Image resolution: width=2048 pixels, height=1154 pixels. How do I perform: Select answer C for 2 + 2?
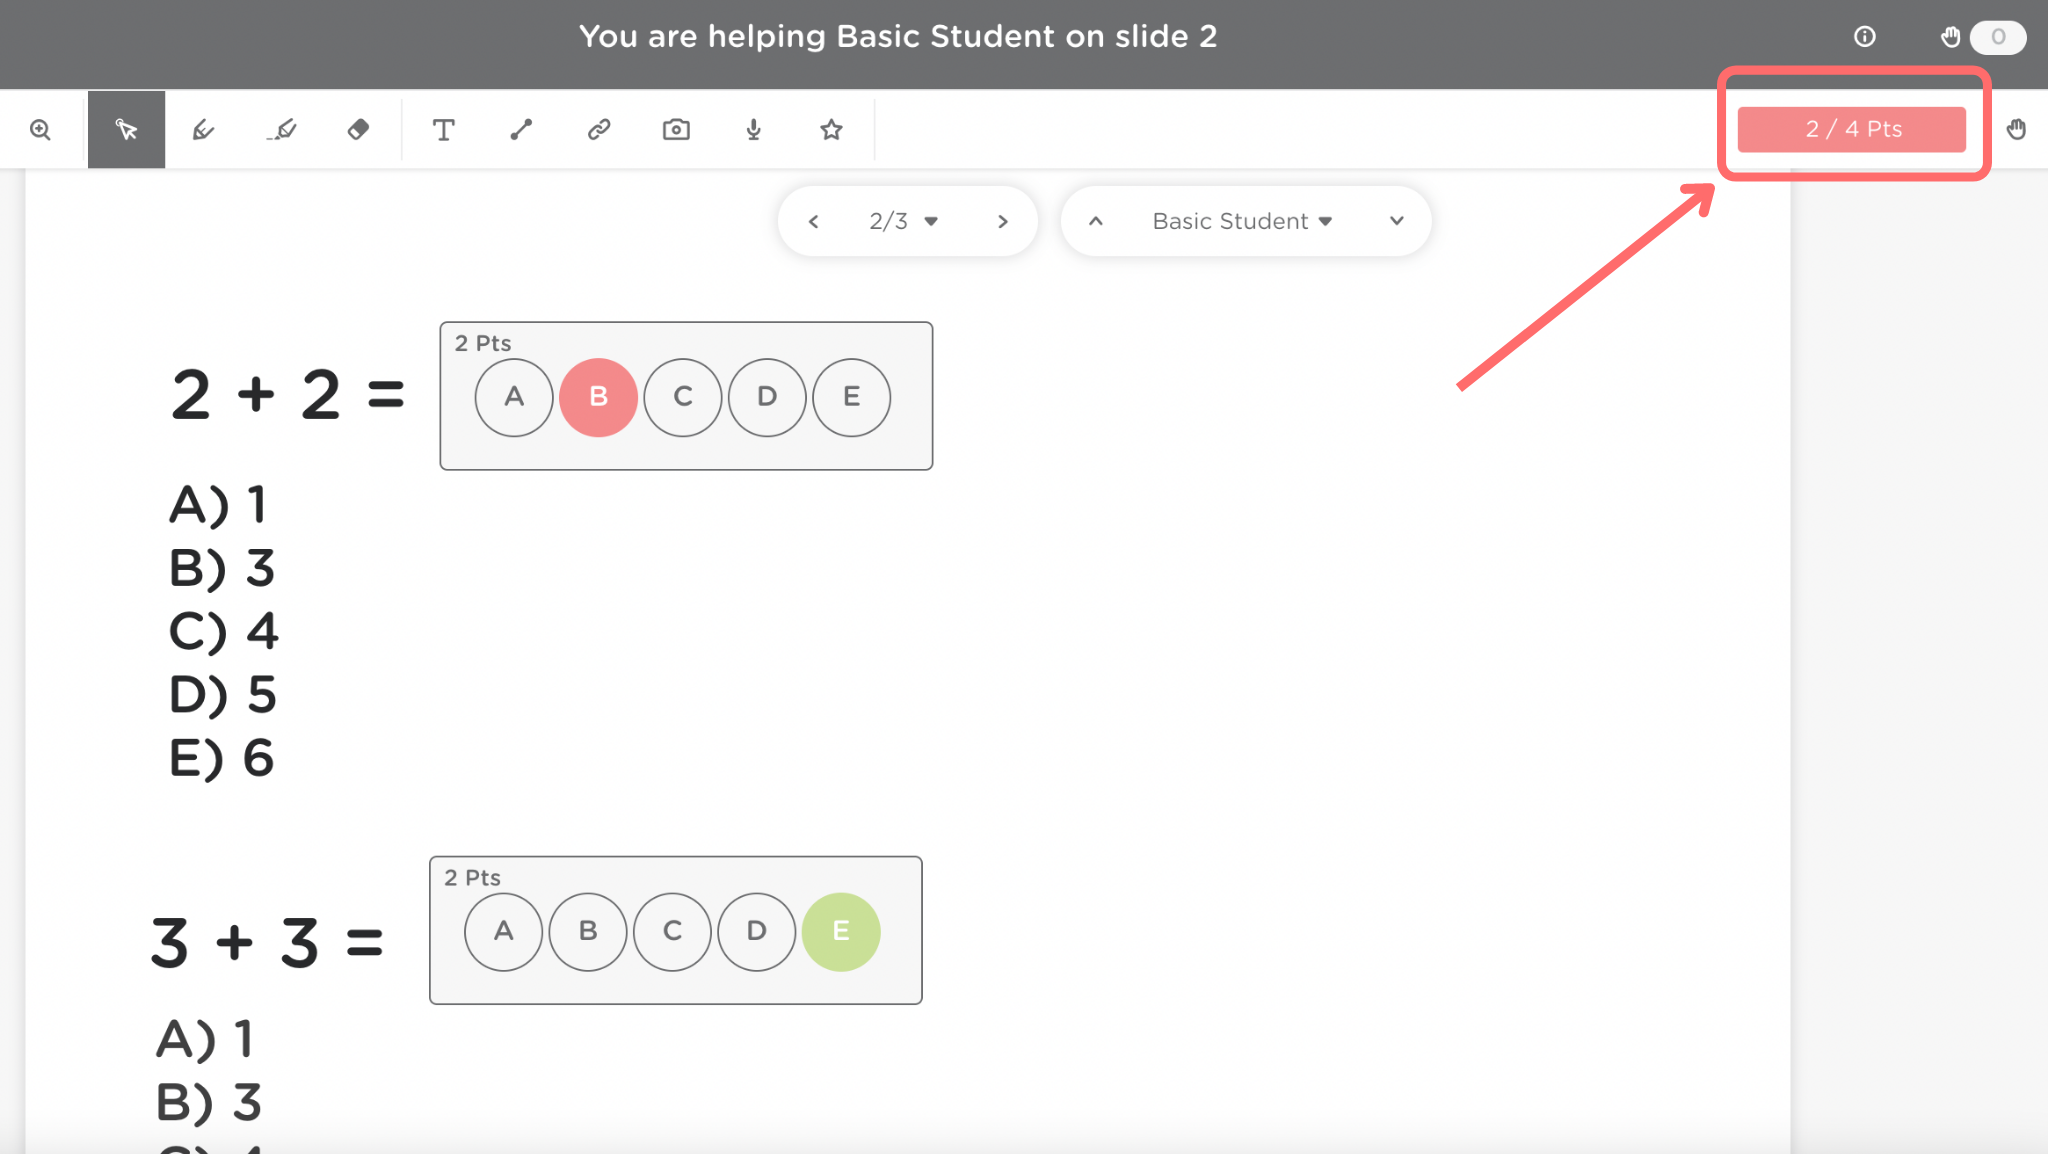pos(683,397)
